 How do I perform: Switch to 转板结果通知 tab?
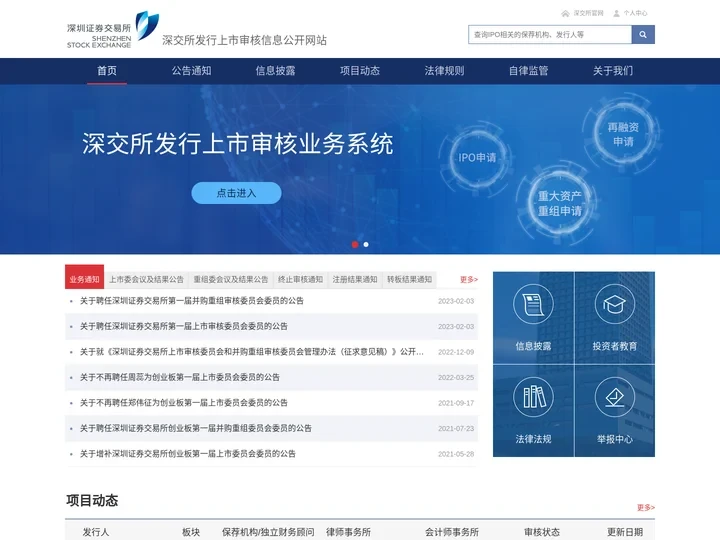(410, 279)
